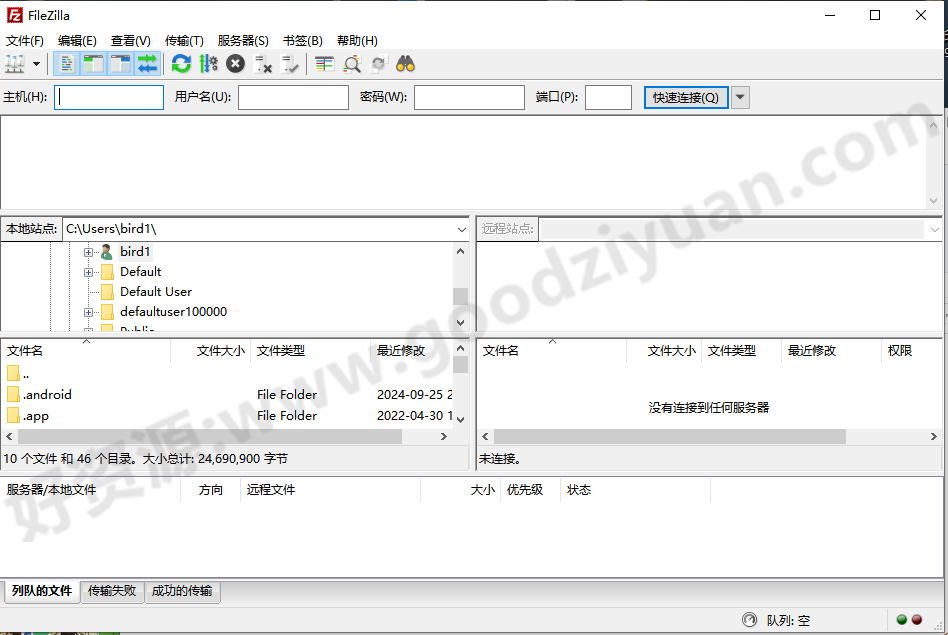Toggle the message log display
This screenshot has width=948, height=635.
click(x=65, y=64)
